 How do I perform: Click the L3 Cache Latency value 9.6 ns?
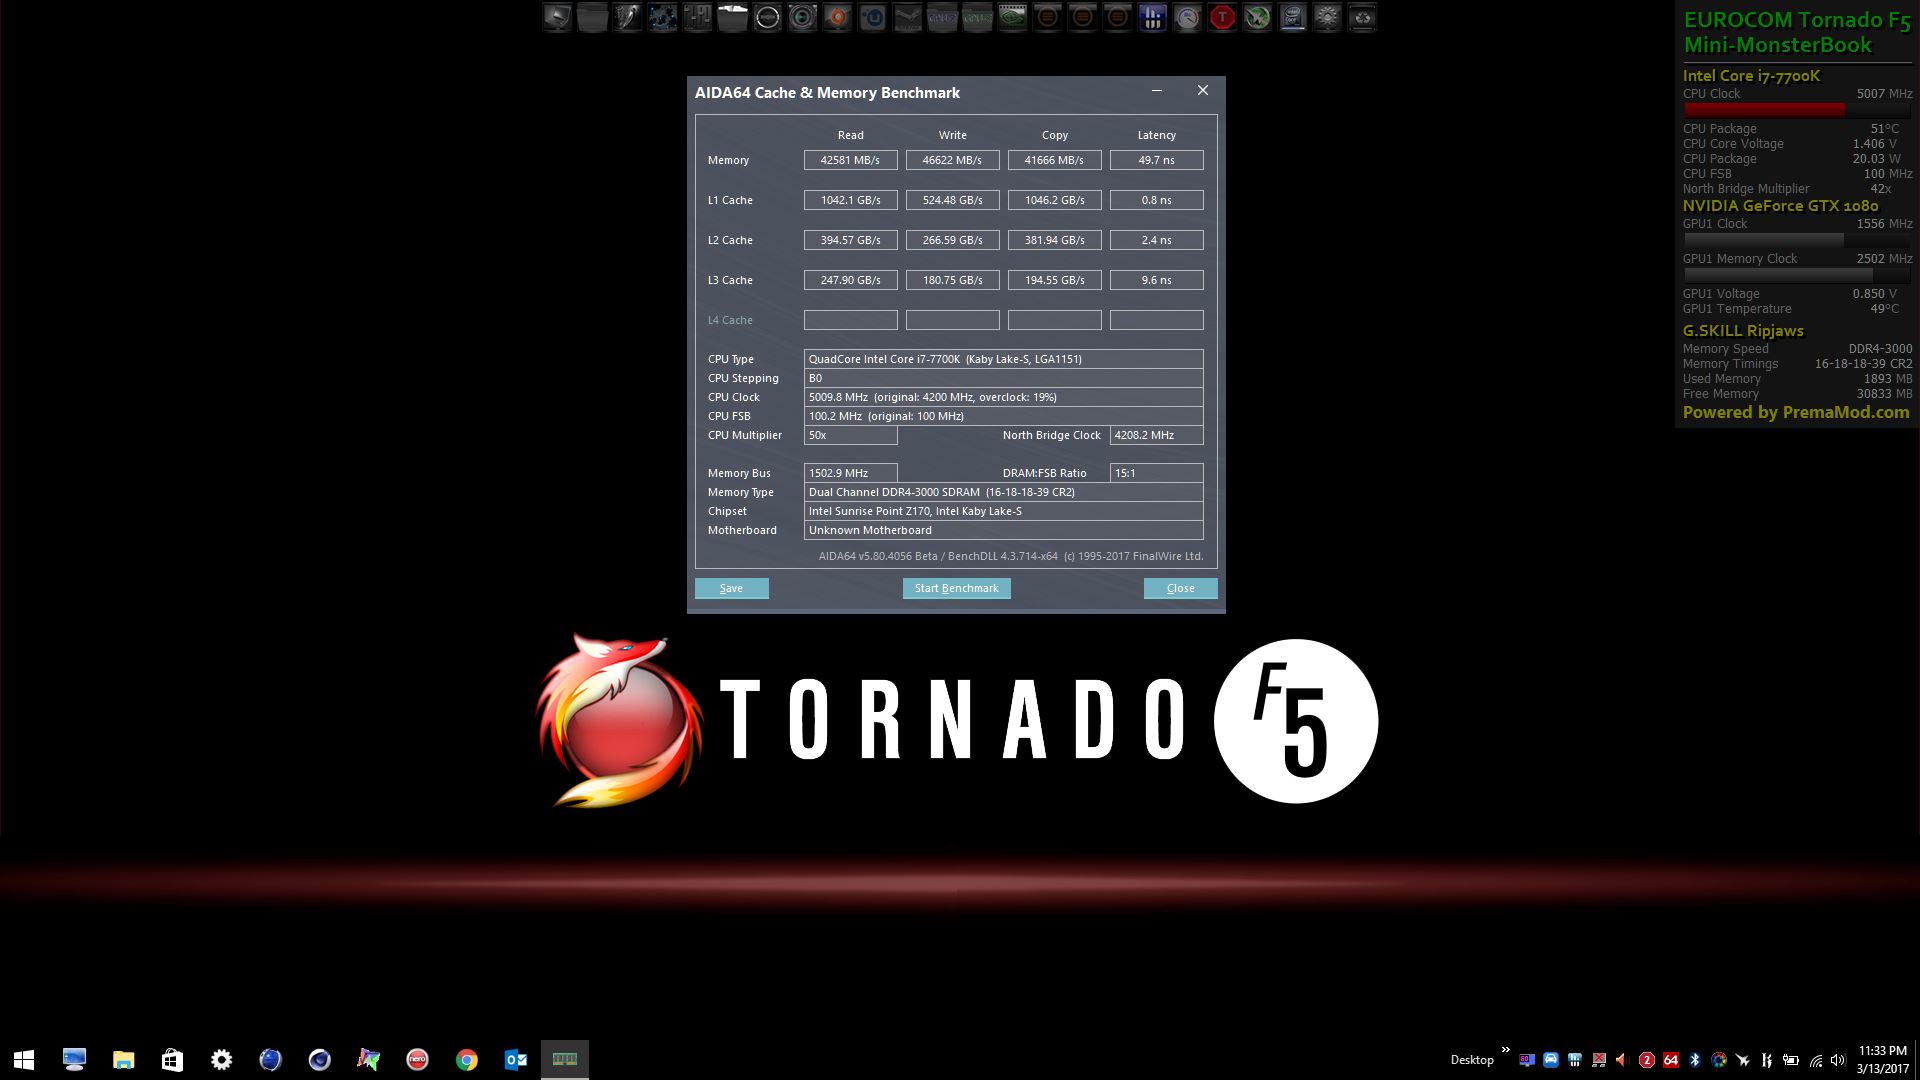1156,280
